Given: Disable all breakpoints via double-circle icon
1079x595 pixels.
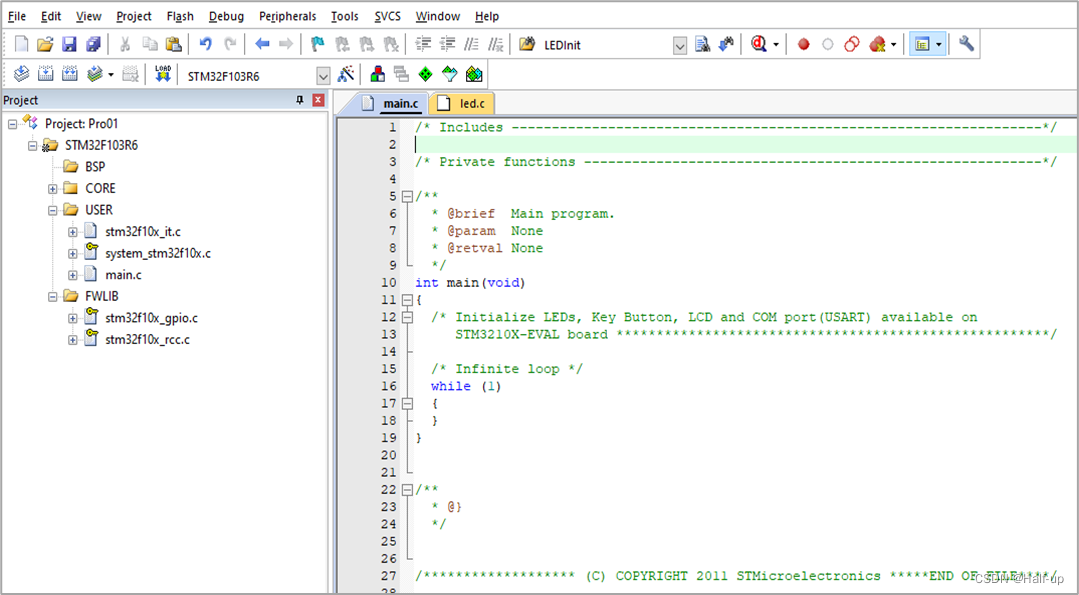Looking at the screenshot, I should pos(852,45).
